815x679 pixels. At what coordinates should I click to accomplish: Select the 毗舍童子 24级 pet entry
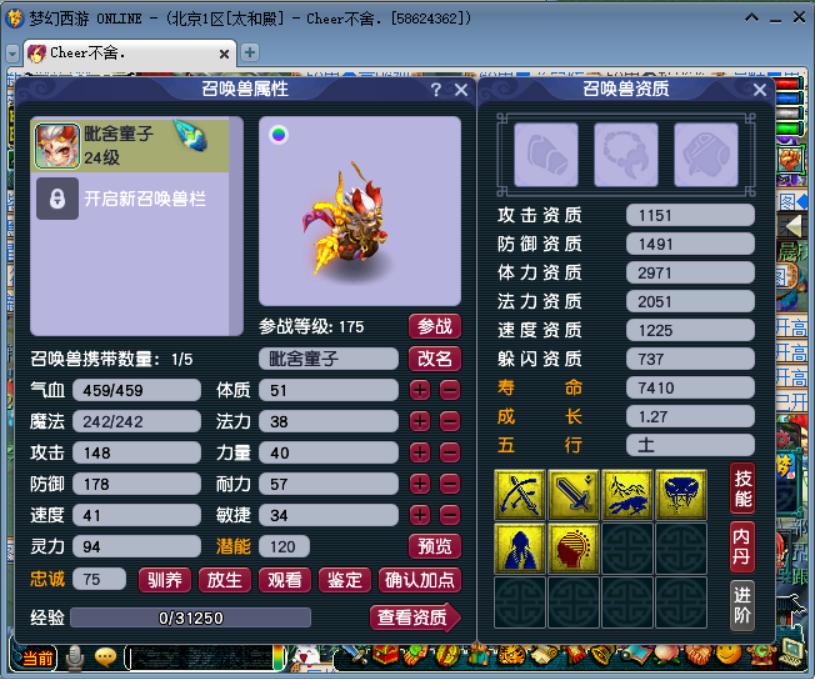pos(130,146)
